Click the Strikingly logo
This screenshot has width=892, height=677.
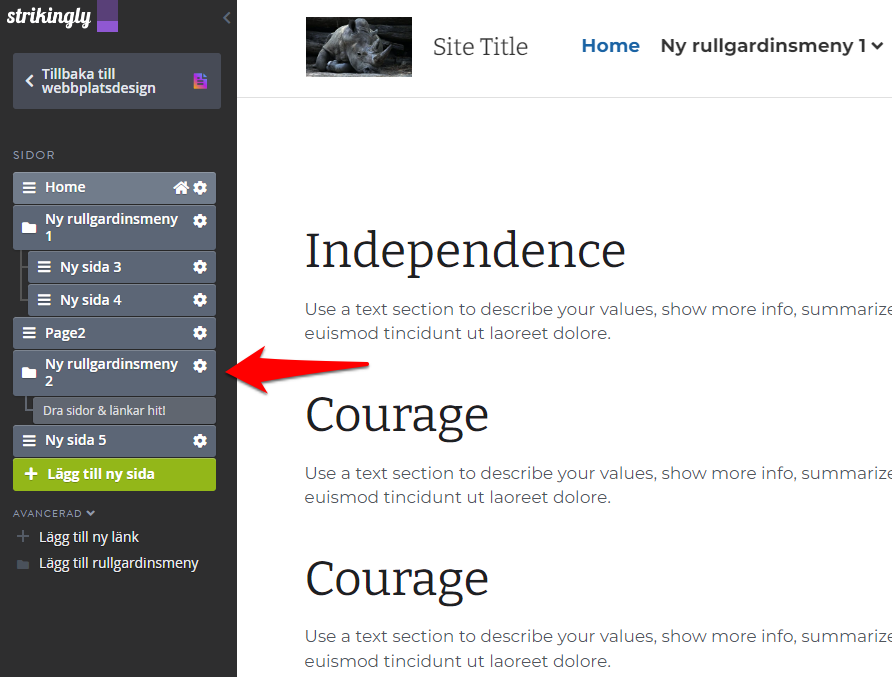[x=49, y=16]
